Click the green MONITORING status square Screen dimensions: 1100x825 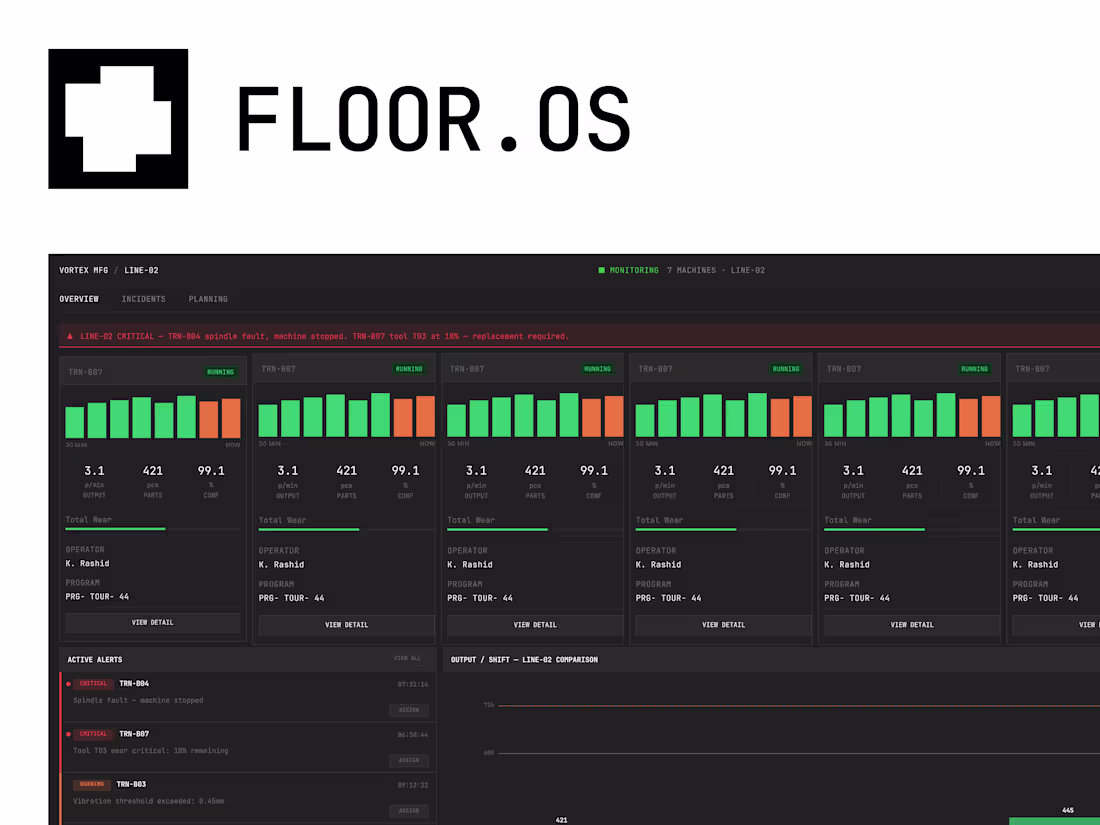tap(601, 270)
